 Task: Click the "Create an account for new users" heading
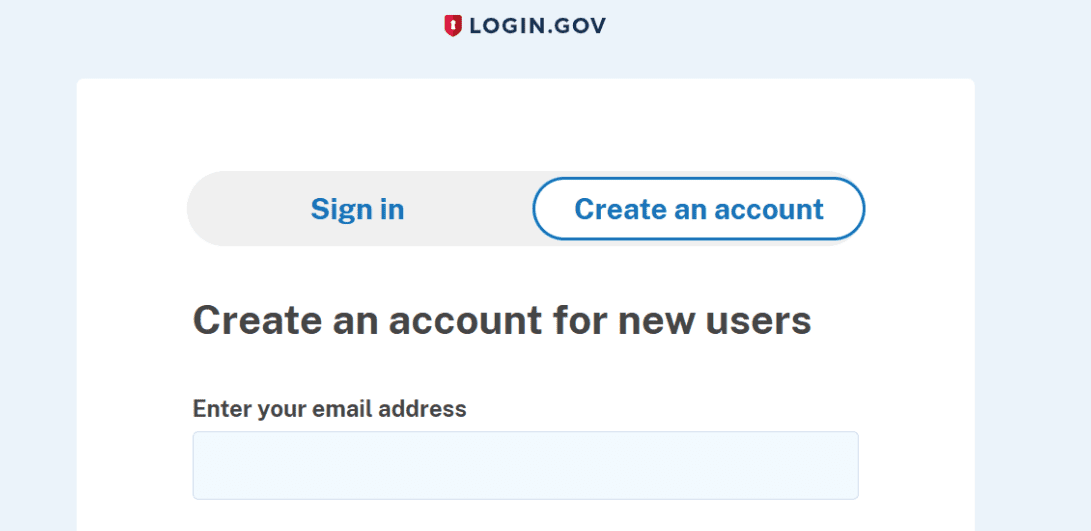tap(501, 321)
